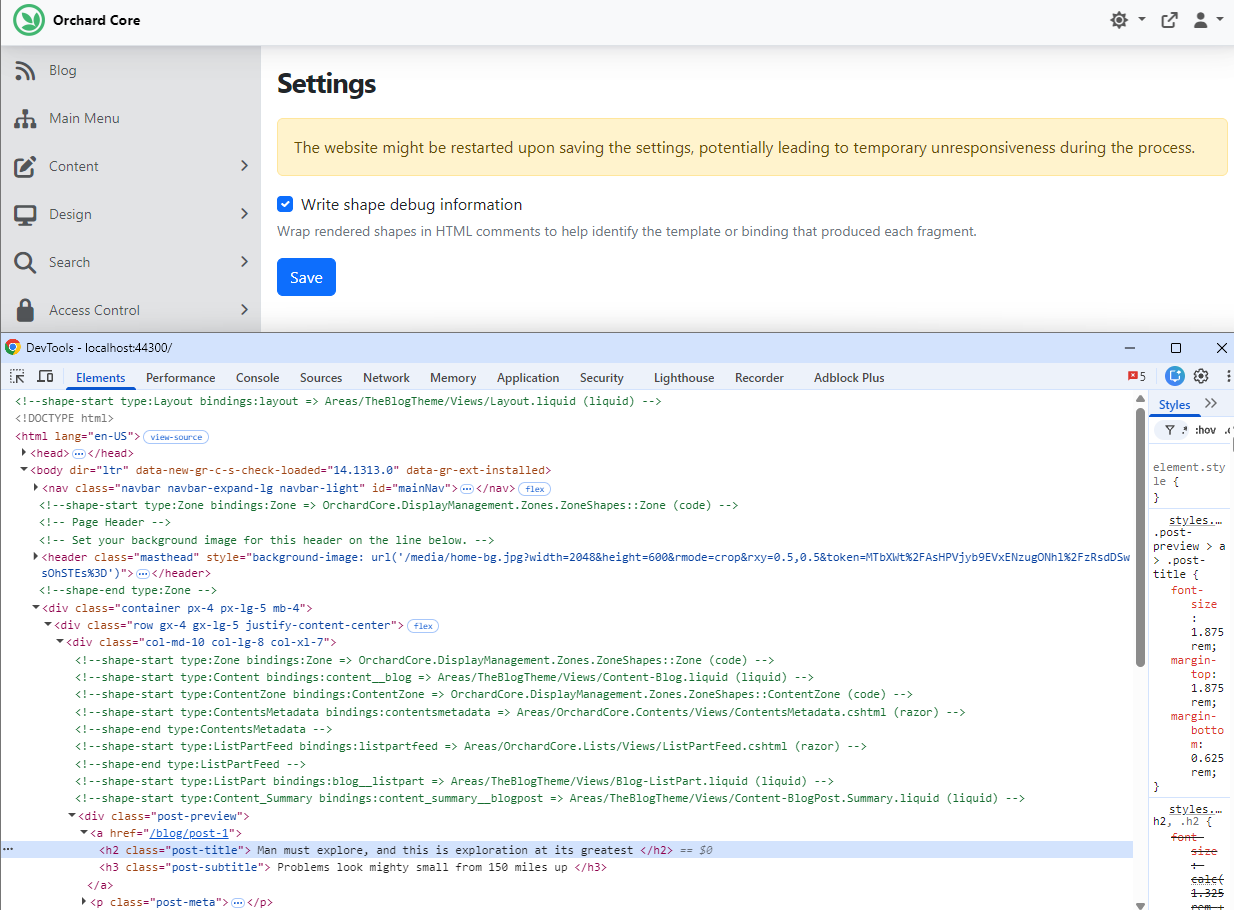The image size is (1234, 910).
Task: Switch to the Console tab
Action: (x=258, y=378)
